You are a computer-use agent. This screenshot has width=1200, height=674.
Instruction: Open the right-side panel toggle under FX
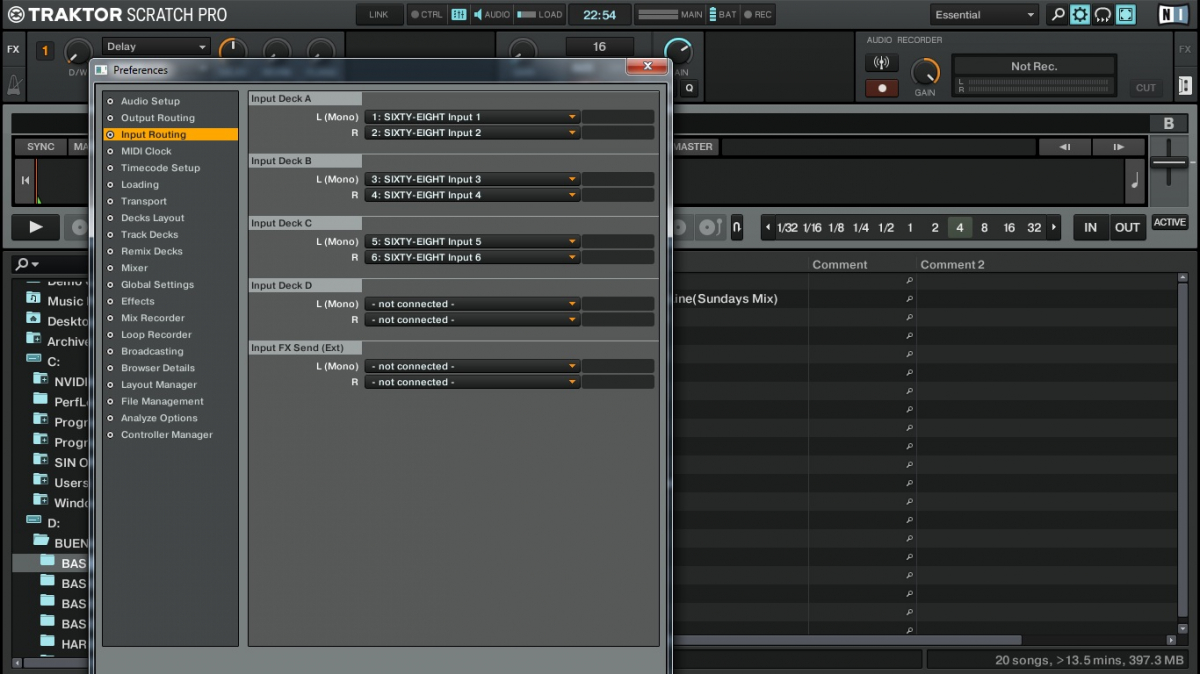click(1185, 86)
